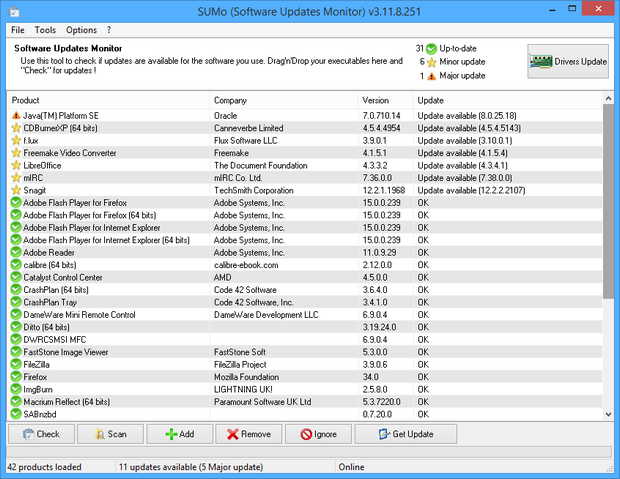Sort list by the Product column header
This screenshot has height=479, width=620.
108,100
